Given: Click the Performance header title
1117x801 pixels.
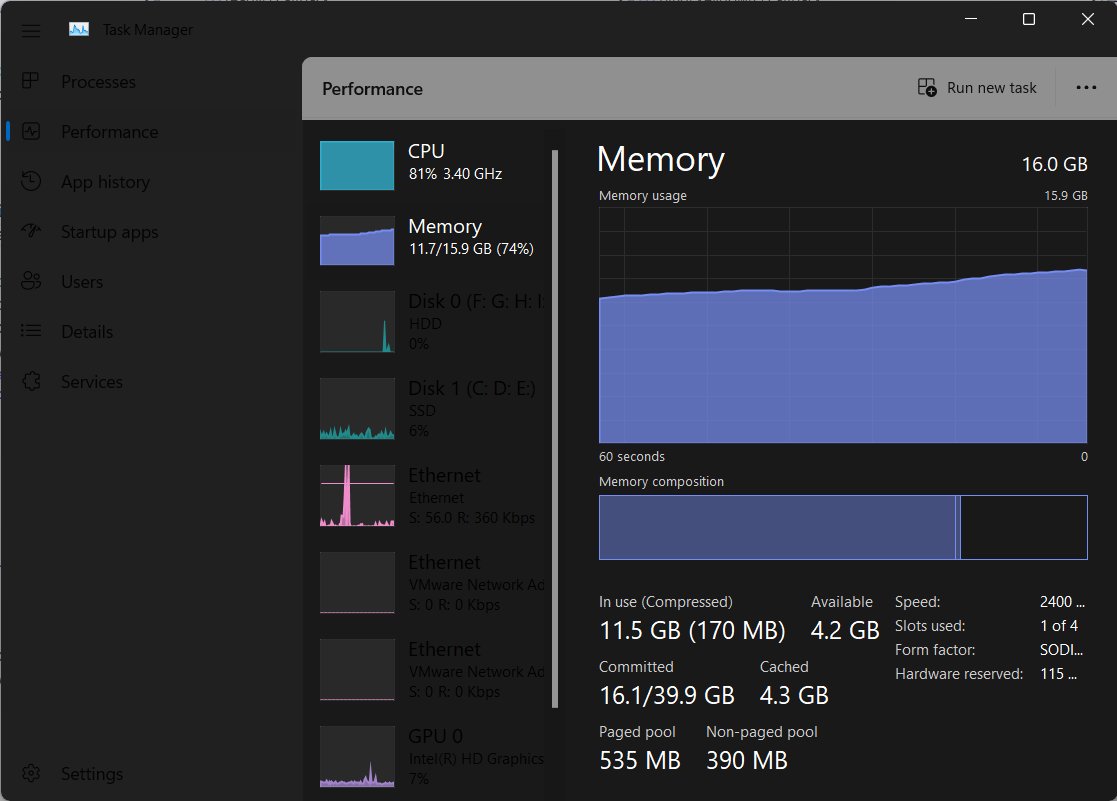Looking at the screenshot, I should [x=372, y=89].
